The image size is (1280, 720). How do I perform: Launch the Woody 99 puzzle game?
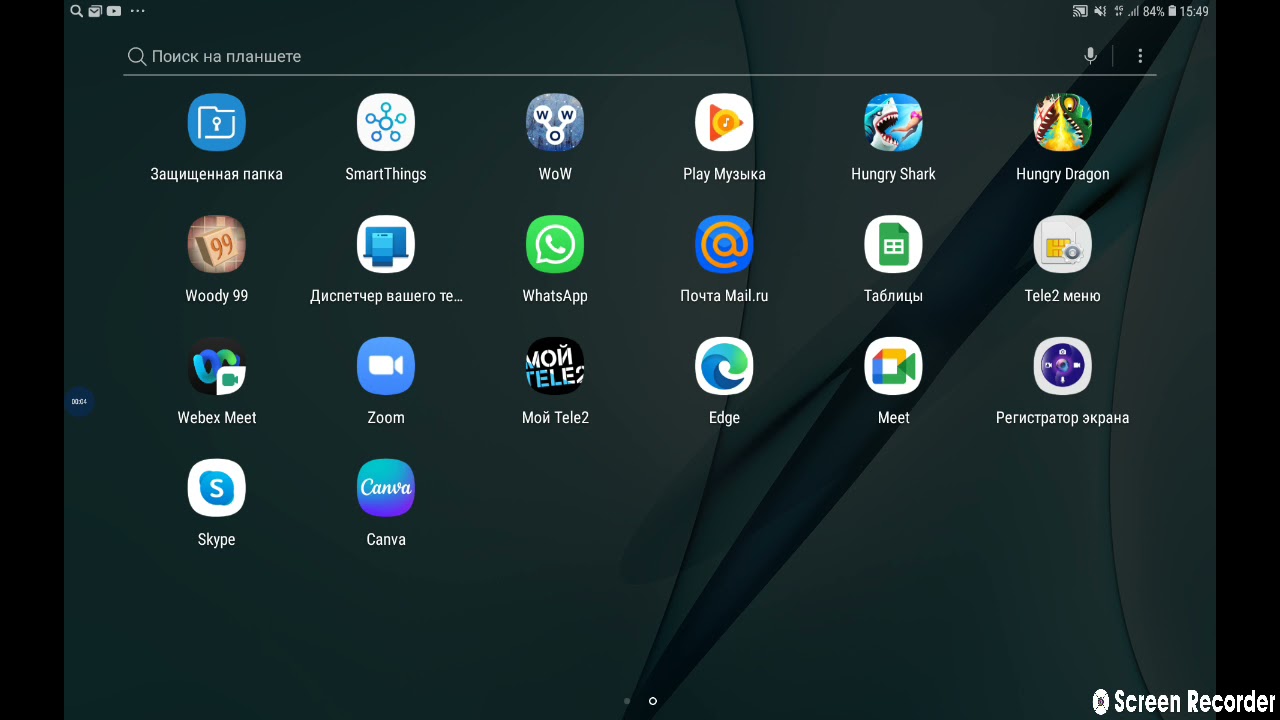coord(216,245)
